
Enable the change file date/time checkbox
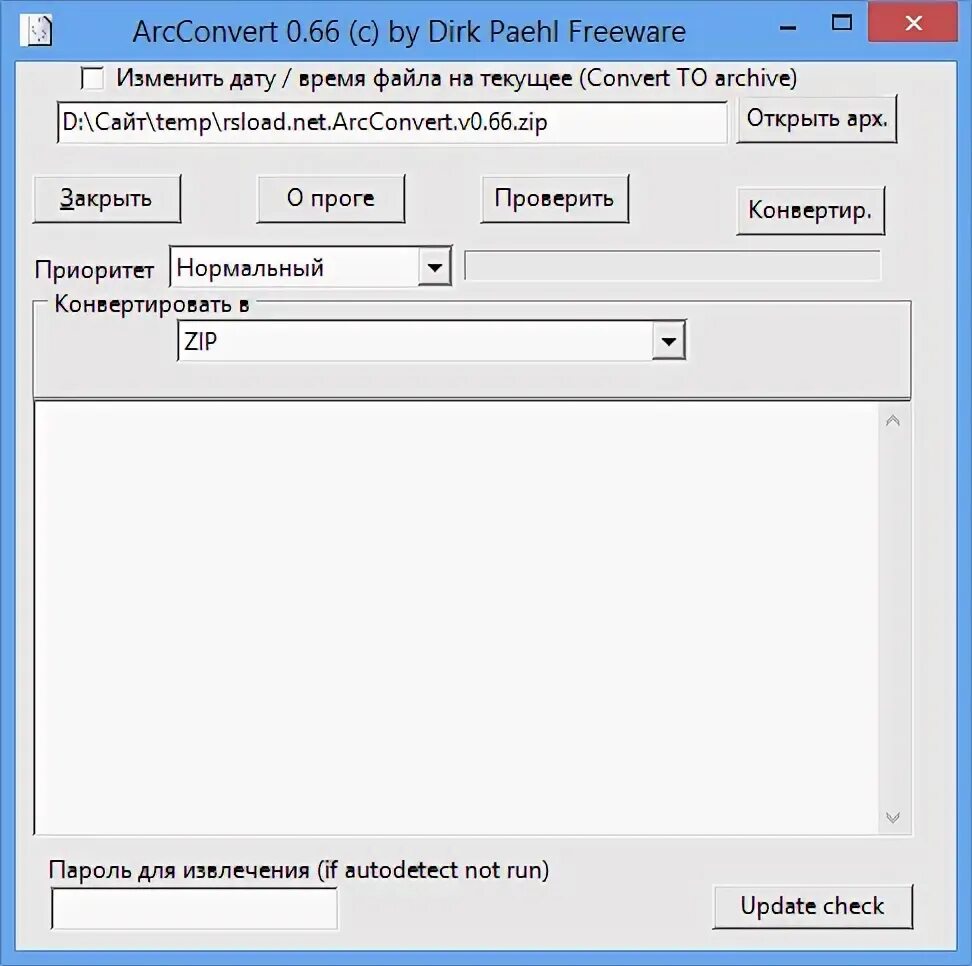coord(92,78)
